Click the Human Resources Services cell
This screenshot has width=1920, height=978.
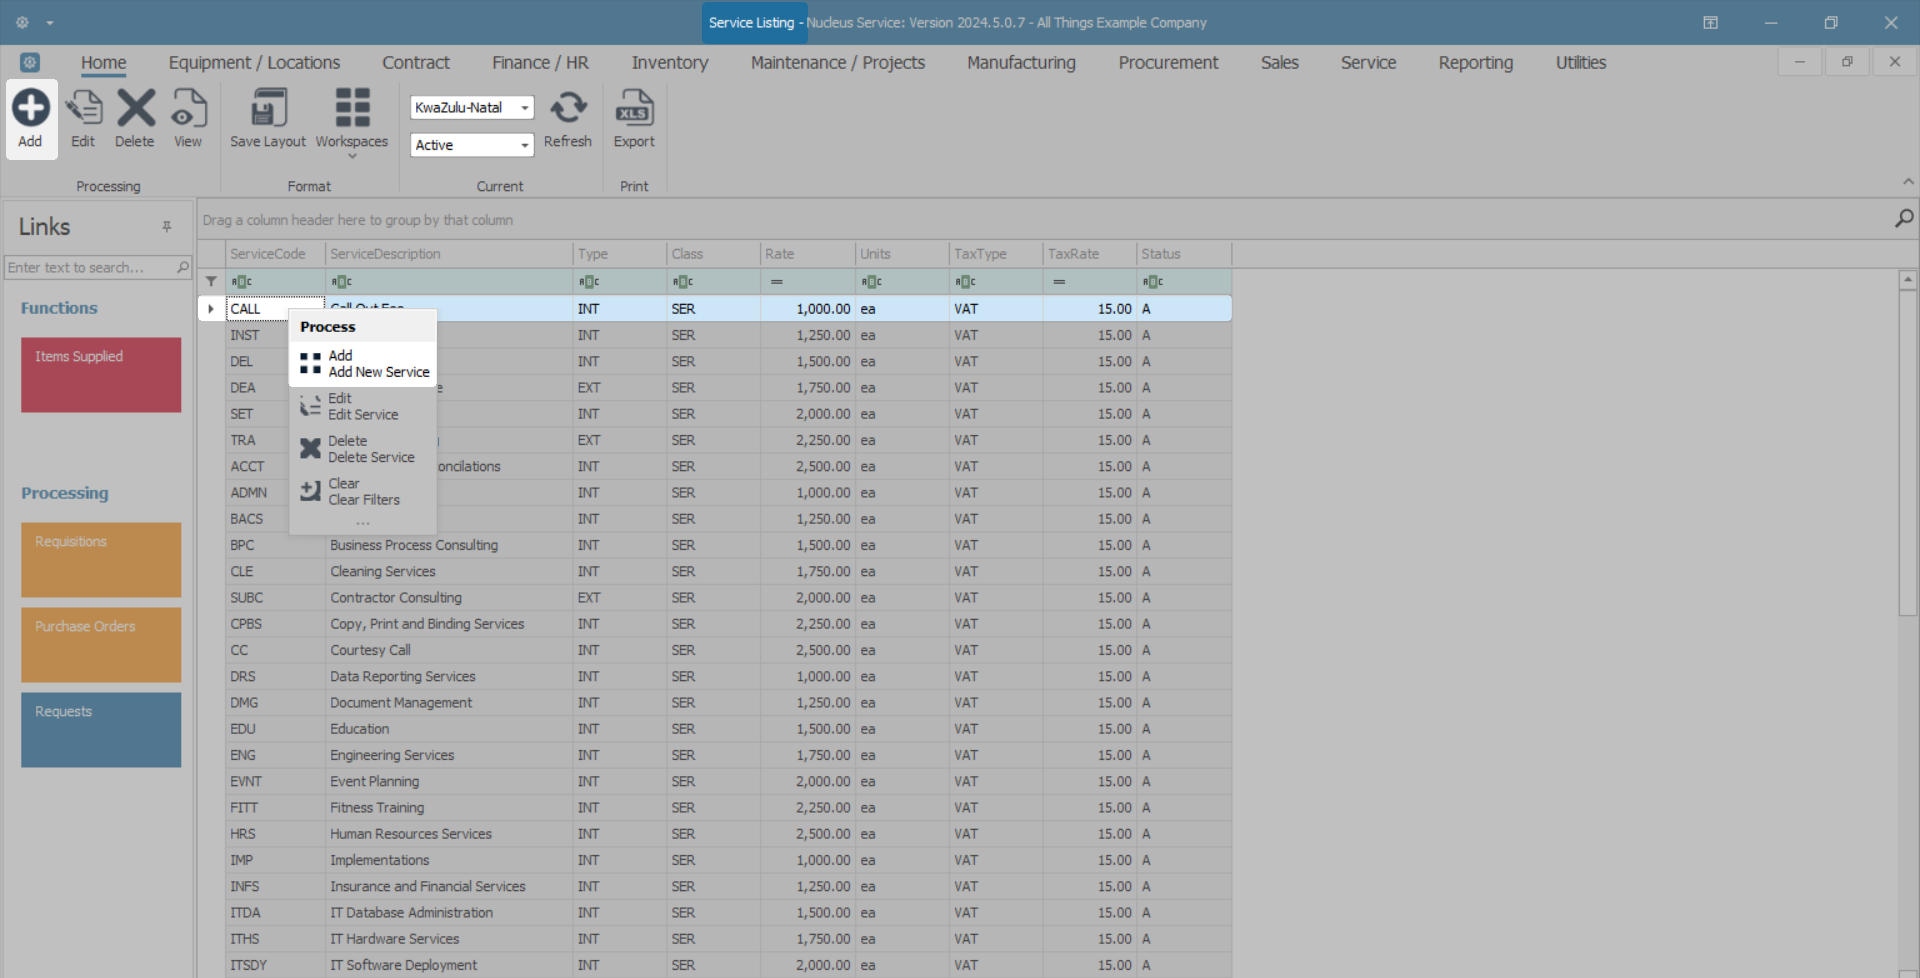point(449,834)
